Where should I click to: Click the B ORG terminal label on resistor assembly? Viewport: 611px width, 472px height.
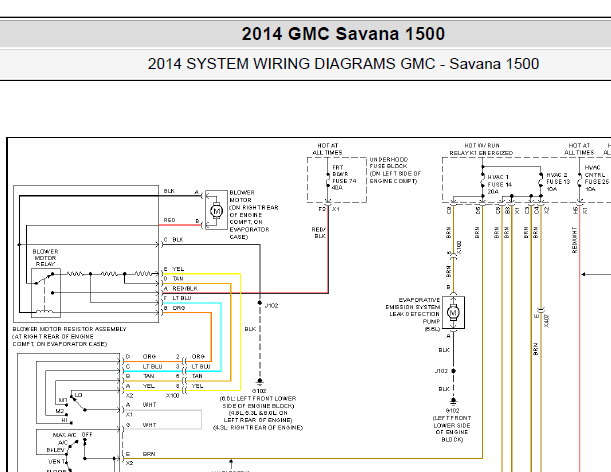coord(174,308)
